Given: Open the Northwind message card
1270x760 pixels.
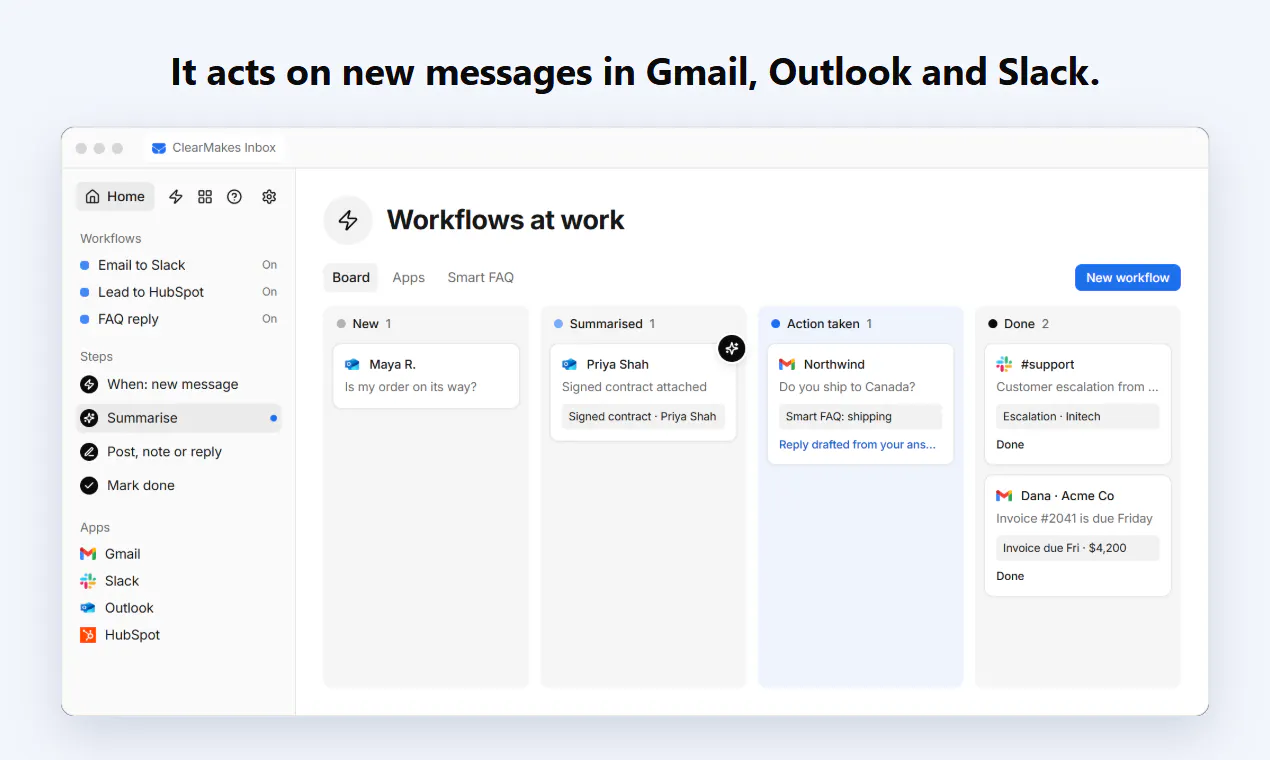Looking at the screenshot, I should (860, 404).
